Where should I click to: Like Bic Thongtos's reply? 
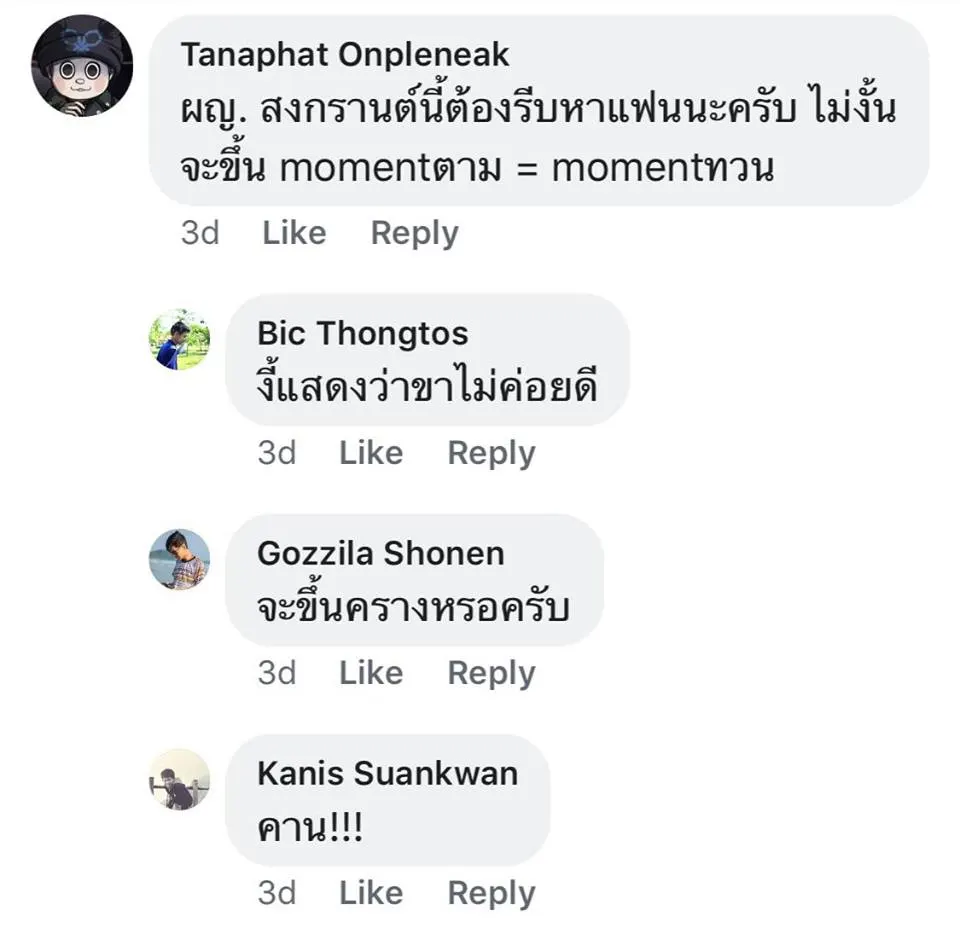pyautogui.click(x=370, y=453)
